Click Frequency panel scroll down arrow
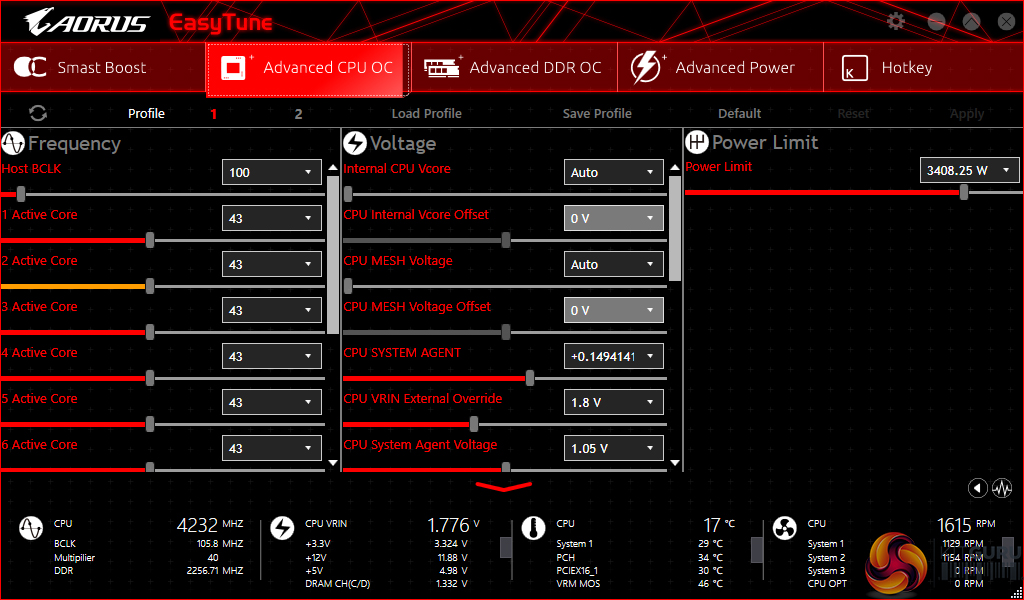Image resolution: width=1024 pixels, height=600 pixels. pyautogui.click(x=333, y=462)
